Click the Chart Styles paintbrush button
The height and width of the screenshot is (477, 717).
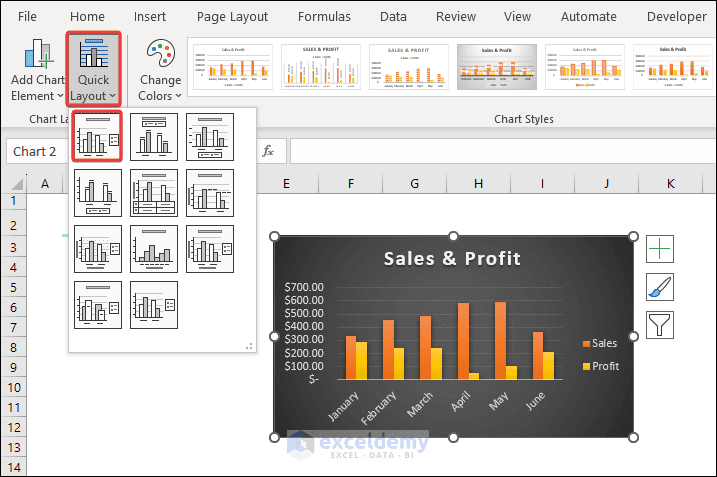(x=659, y=287)
